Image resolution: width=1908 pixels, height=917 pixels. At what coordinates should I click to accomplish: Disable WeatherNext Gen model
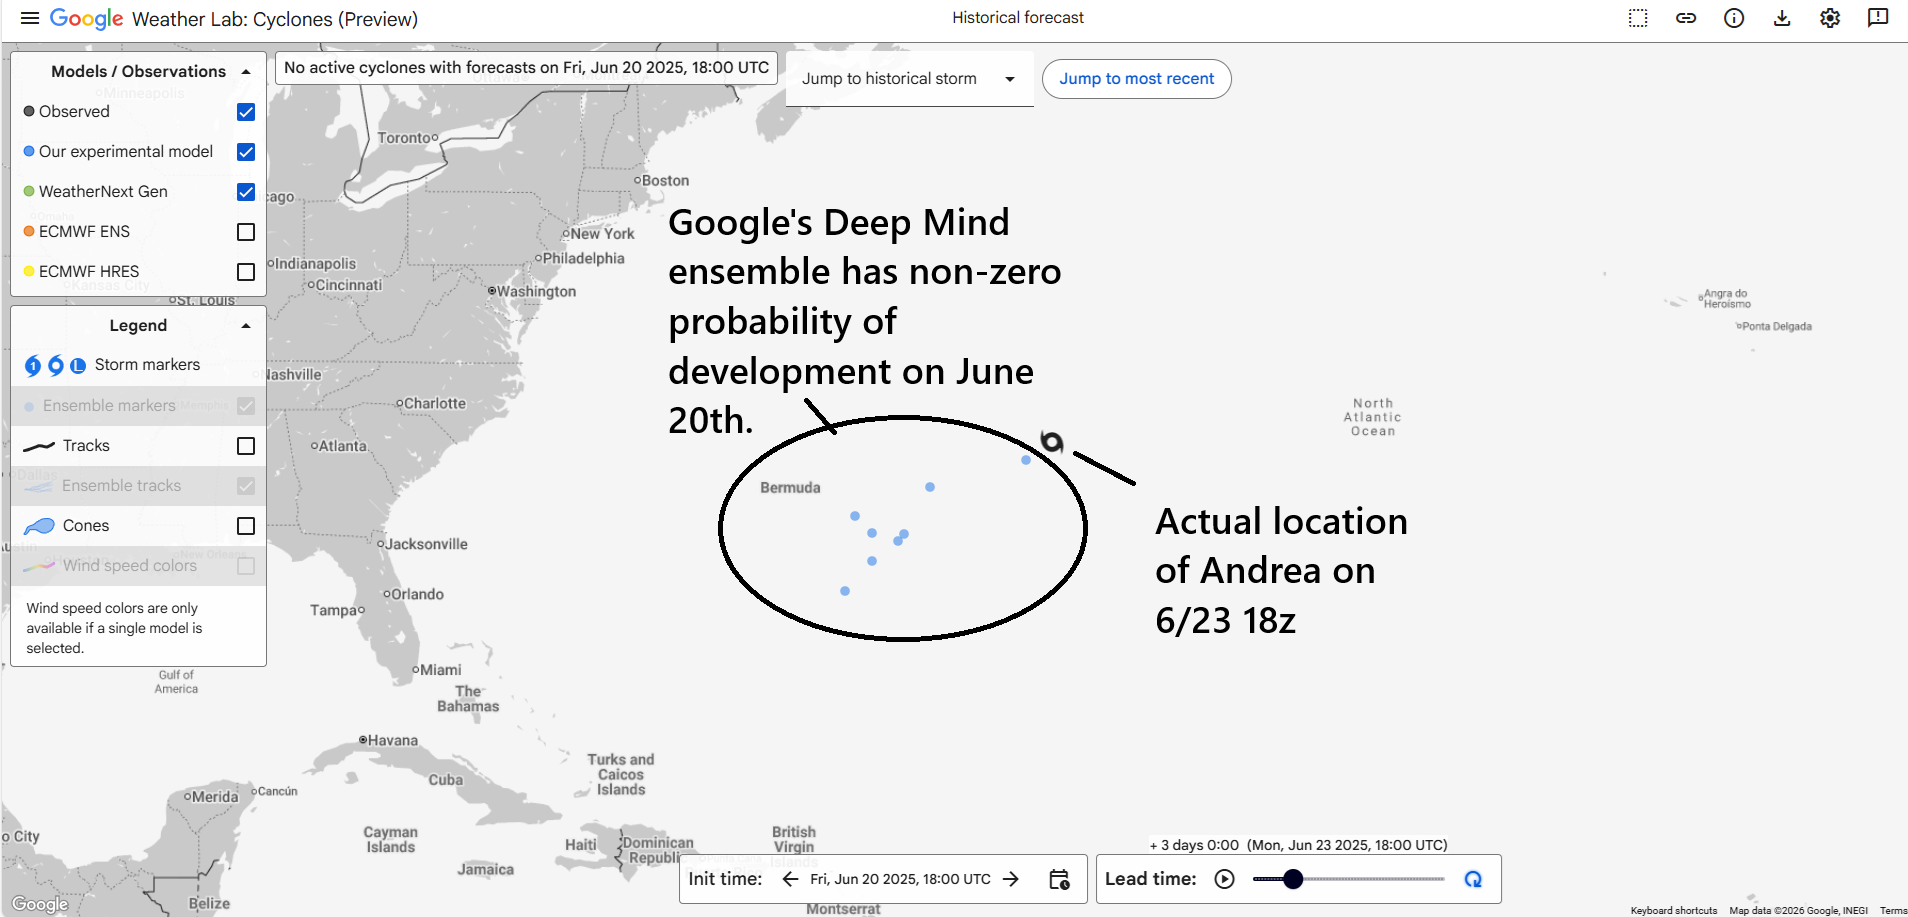246,192
